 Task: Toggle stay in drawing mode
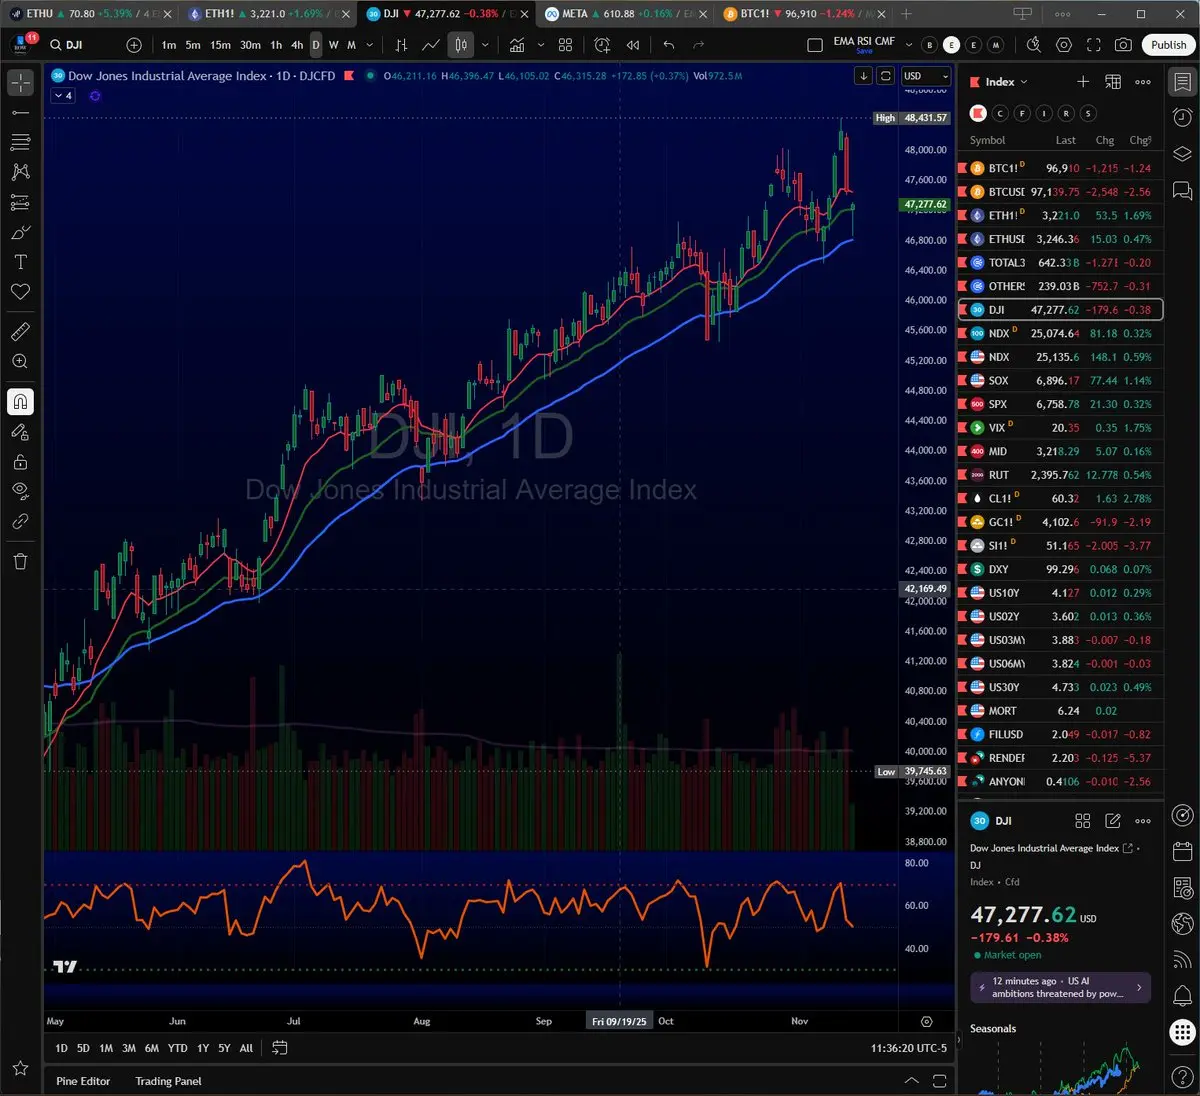coord(20,432)
